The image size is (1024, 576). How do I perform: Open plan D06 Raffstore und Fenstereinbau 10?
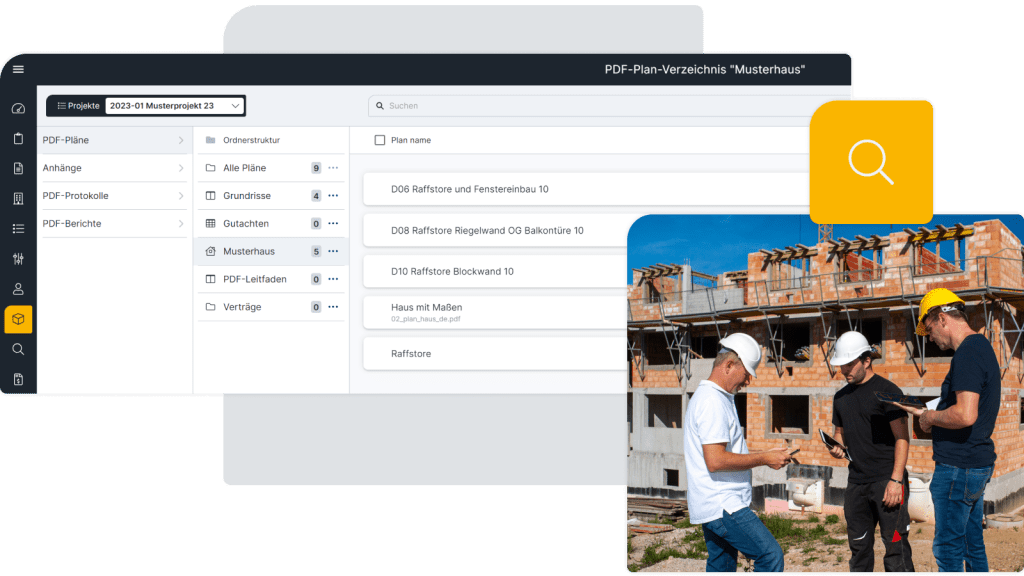pos(470,189)
